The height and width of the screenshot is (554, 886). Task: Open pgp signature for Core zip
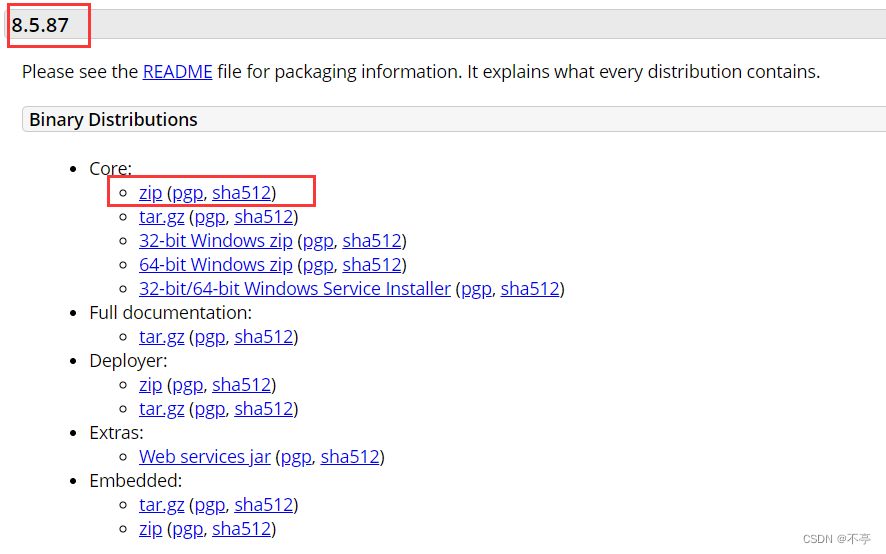188,193
